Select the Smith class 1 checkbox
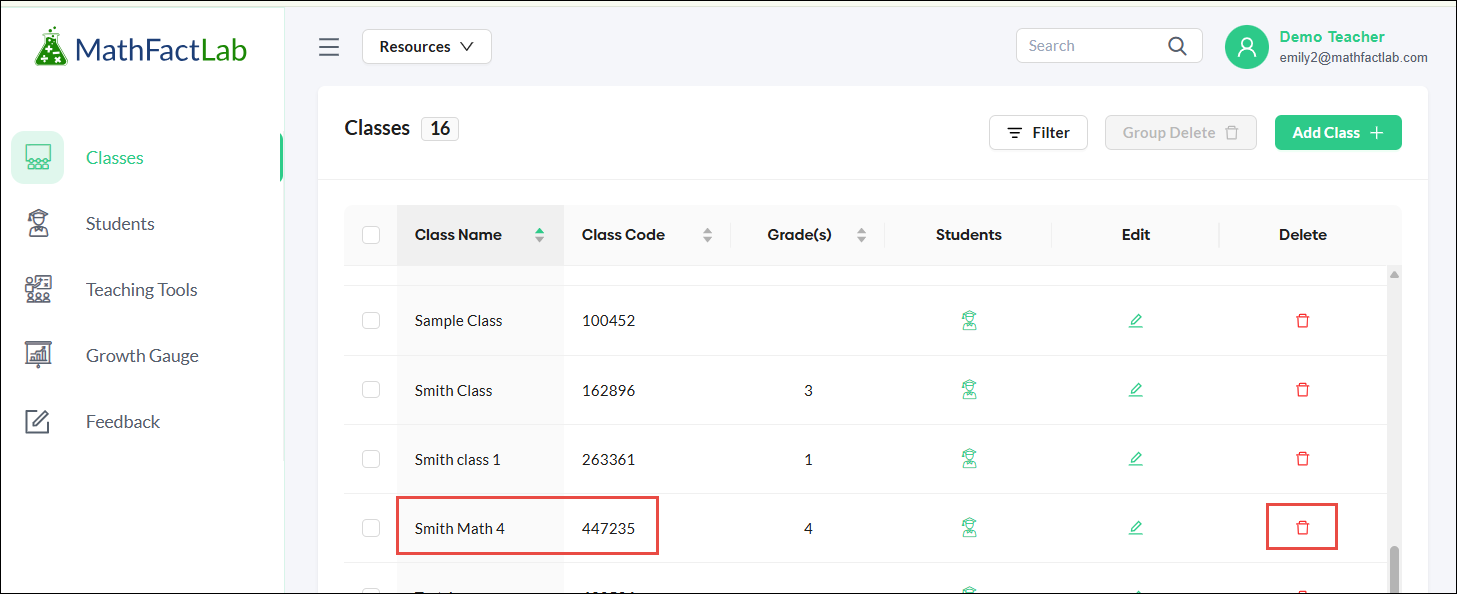1457x594 pixels. pos(371,459)
